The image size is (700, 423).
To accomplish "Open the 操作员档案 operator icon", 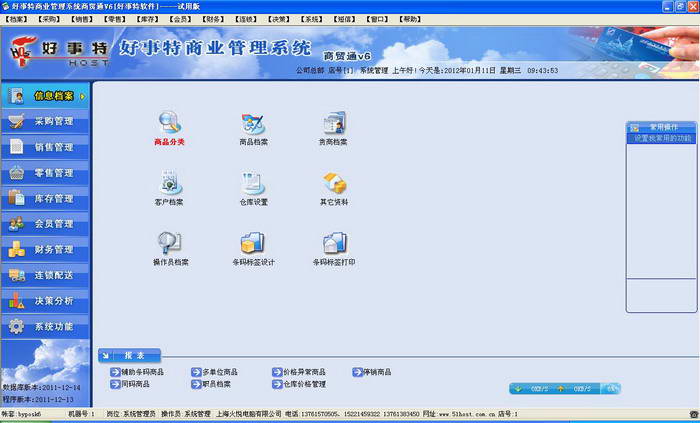I will pyautogui.click(x=170, y=243).
